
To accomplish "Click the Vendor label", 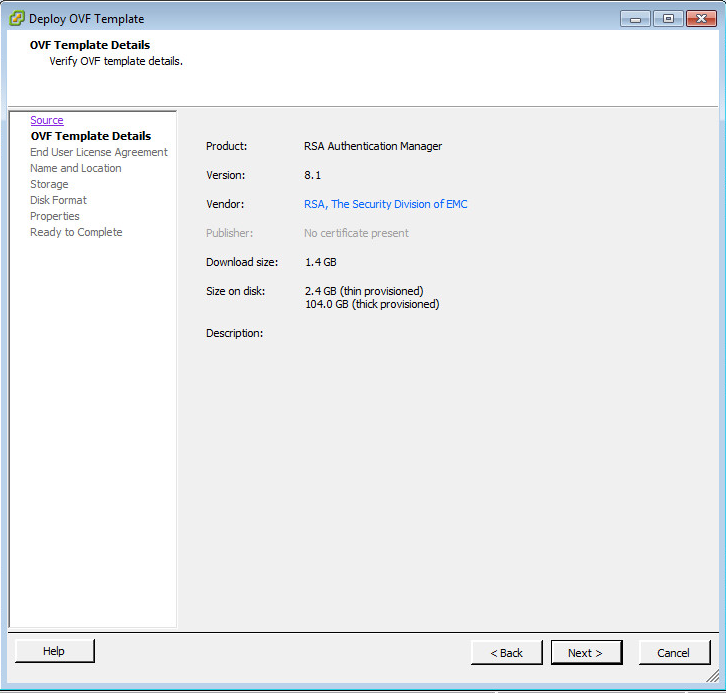I will (x=225, y=204).
